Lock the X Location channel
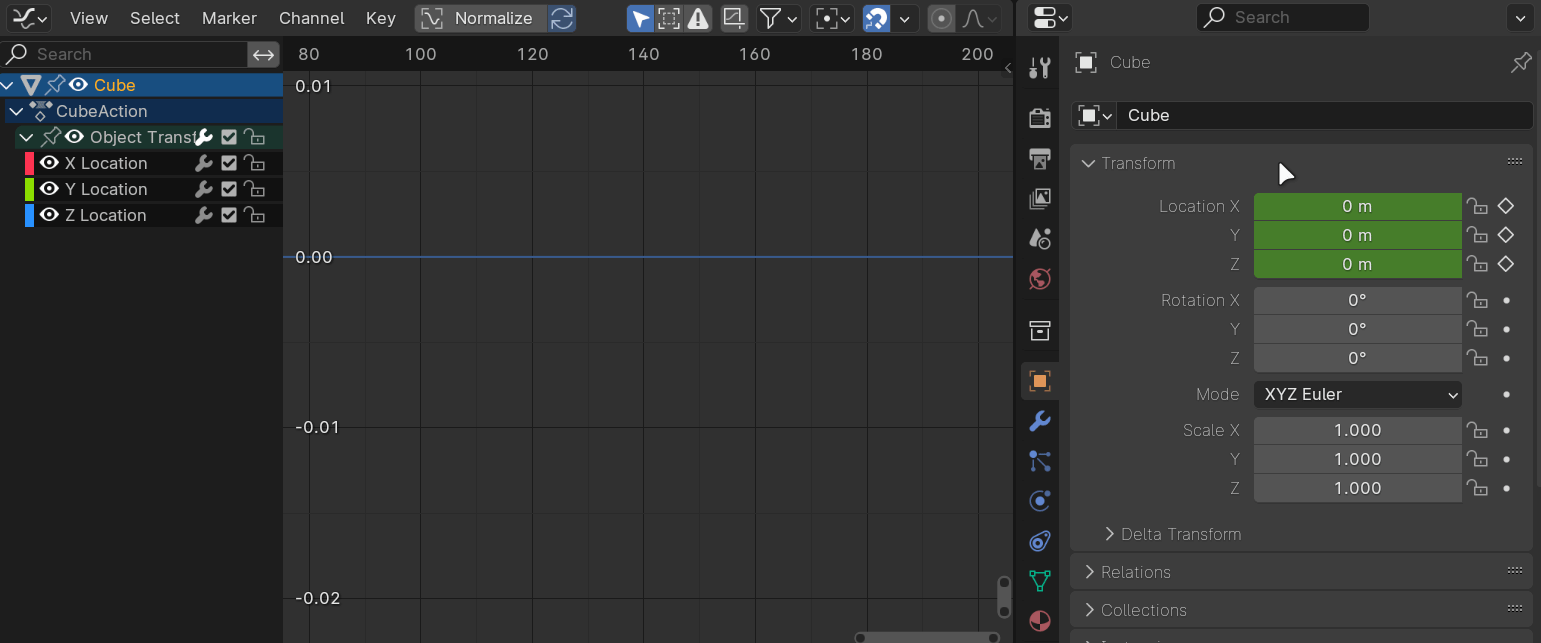The image size is (1541, 643). (255, 163)
